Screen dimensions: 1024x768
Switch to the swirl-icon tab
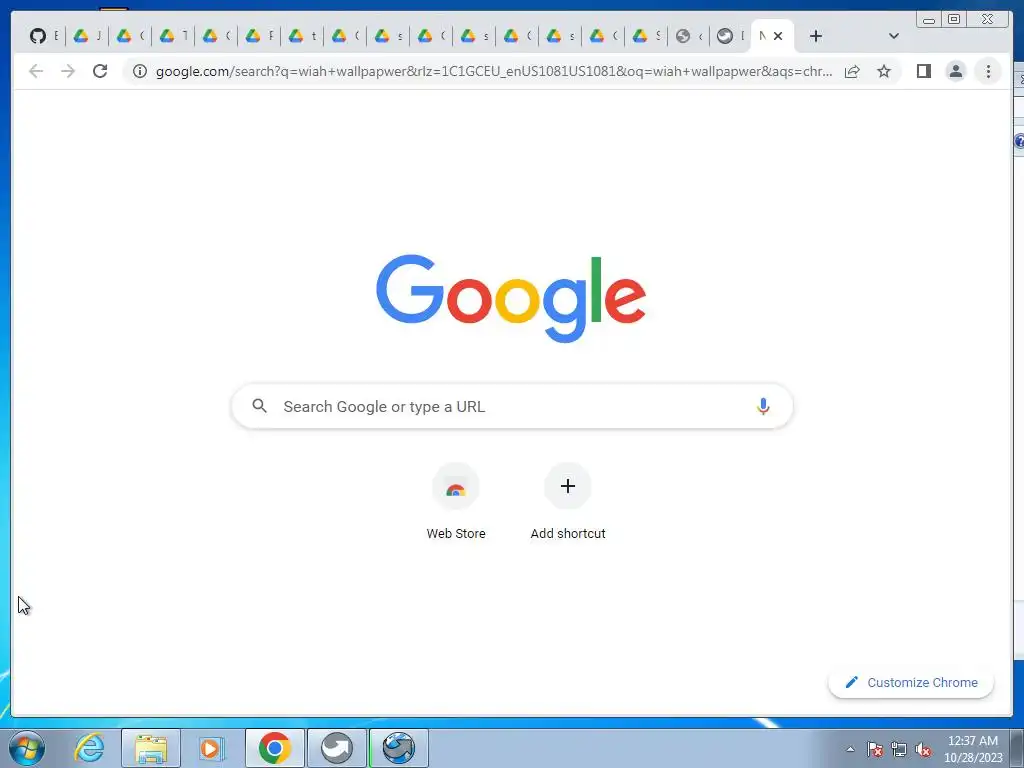coord(731,36)
